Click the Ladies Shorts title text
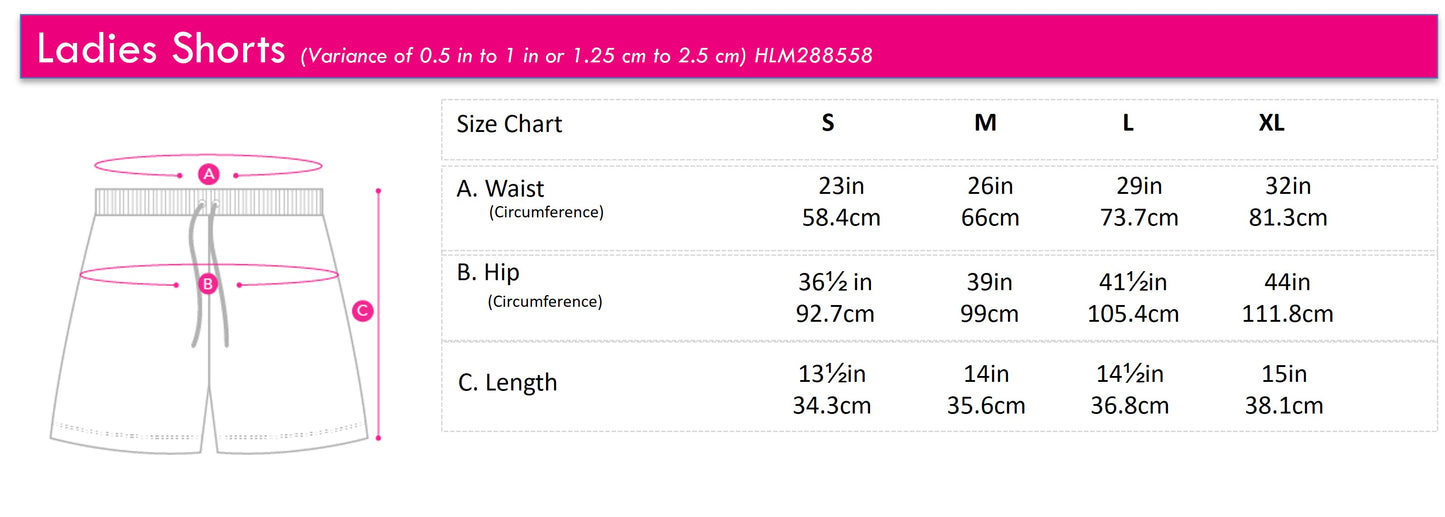This screenshot has height=517, width=1445. pos(161,50)
